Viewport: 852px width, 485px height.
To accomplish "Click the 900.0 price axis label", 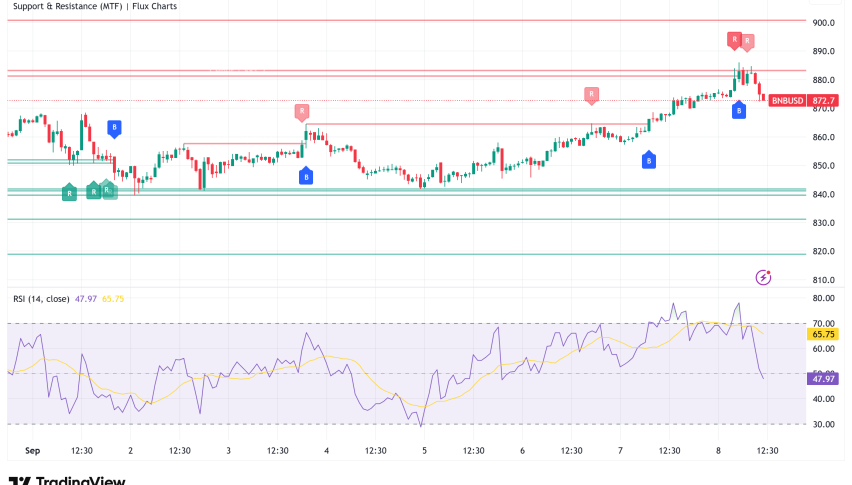I will tap(823, 23).
